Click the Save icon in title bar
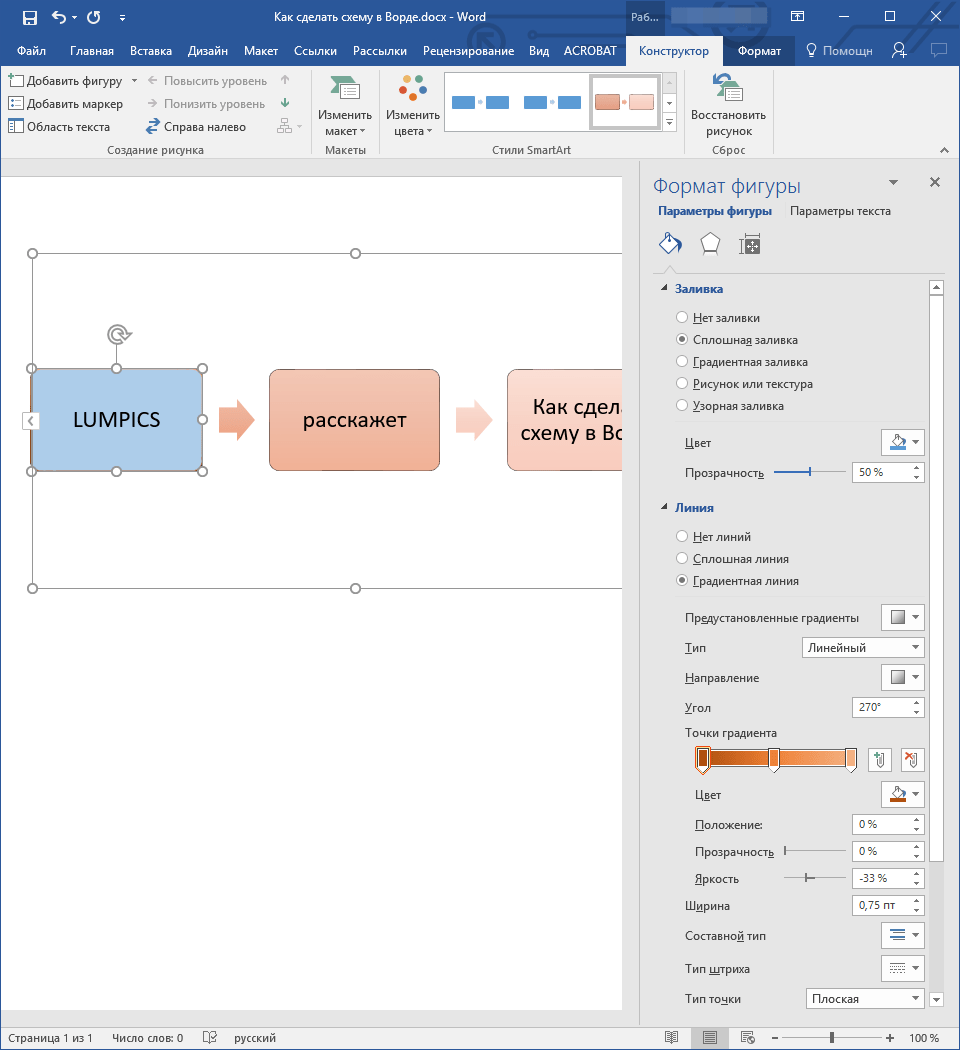This screenshot has width=960, height=1050. tap(29, 17)
